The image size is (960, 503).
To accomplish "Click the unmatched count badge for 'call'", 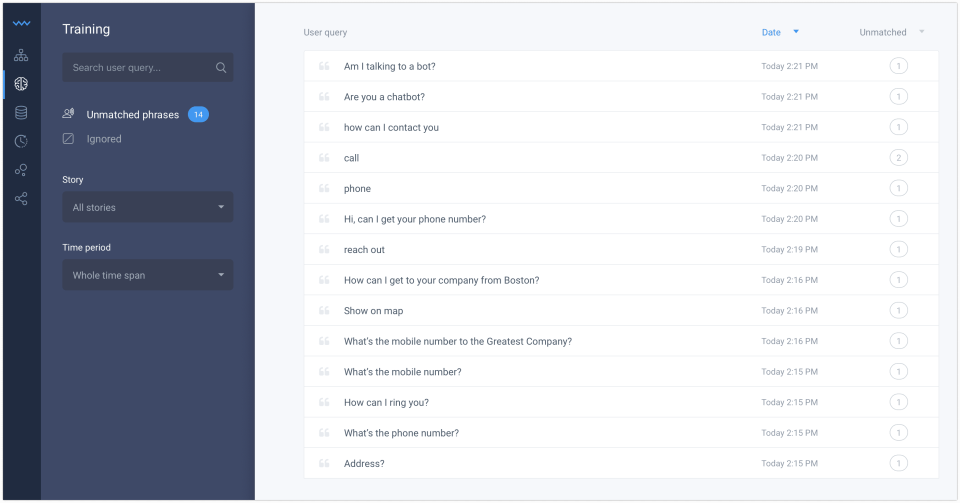I will click(x=898, y=158).
